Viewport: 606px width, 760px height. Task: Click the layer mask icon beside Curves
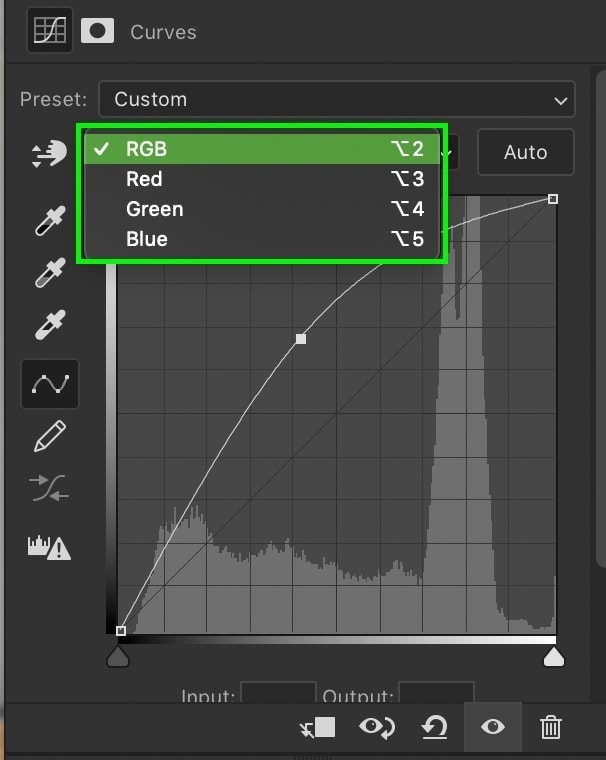[x=97, y=31]
